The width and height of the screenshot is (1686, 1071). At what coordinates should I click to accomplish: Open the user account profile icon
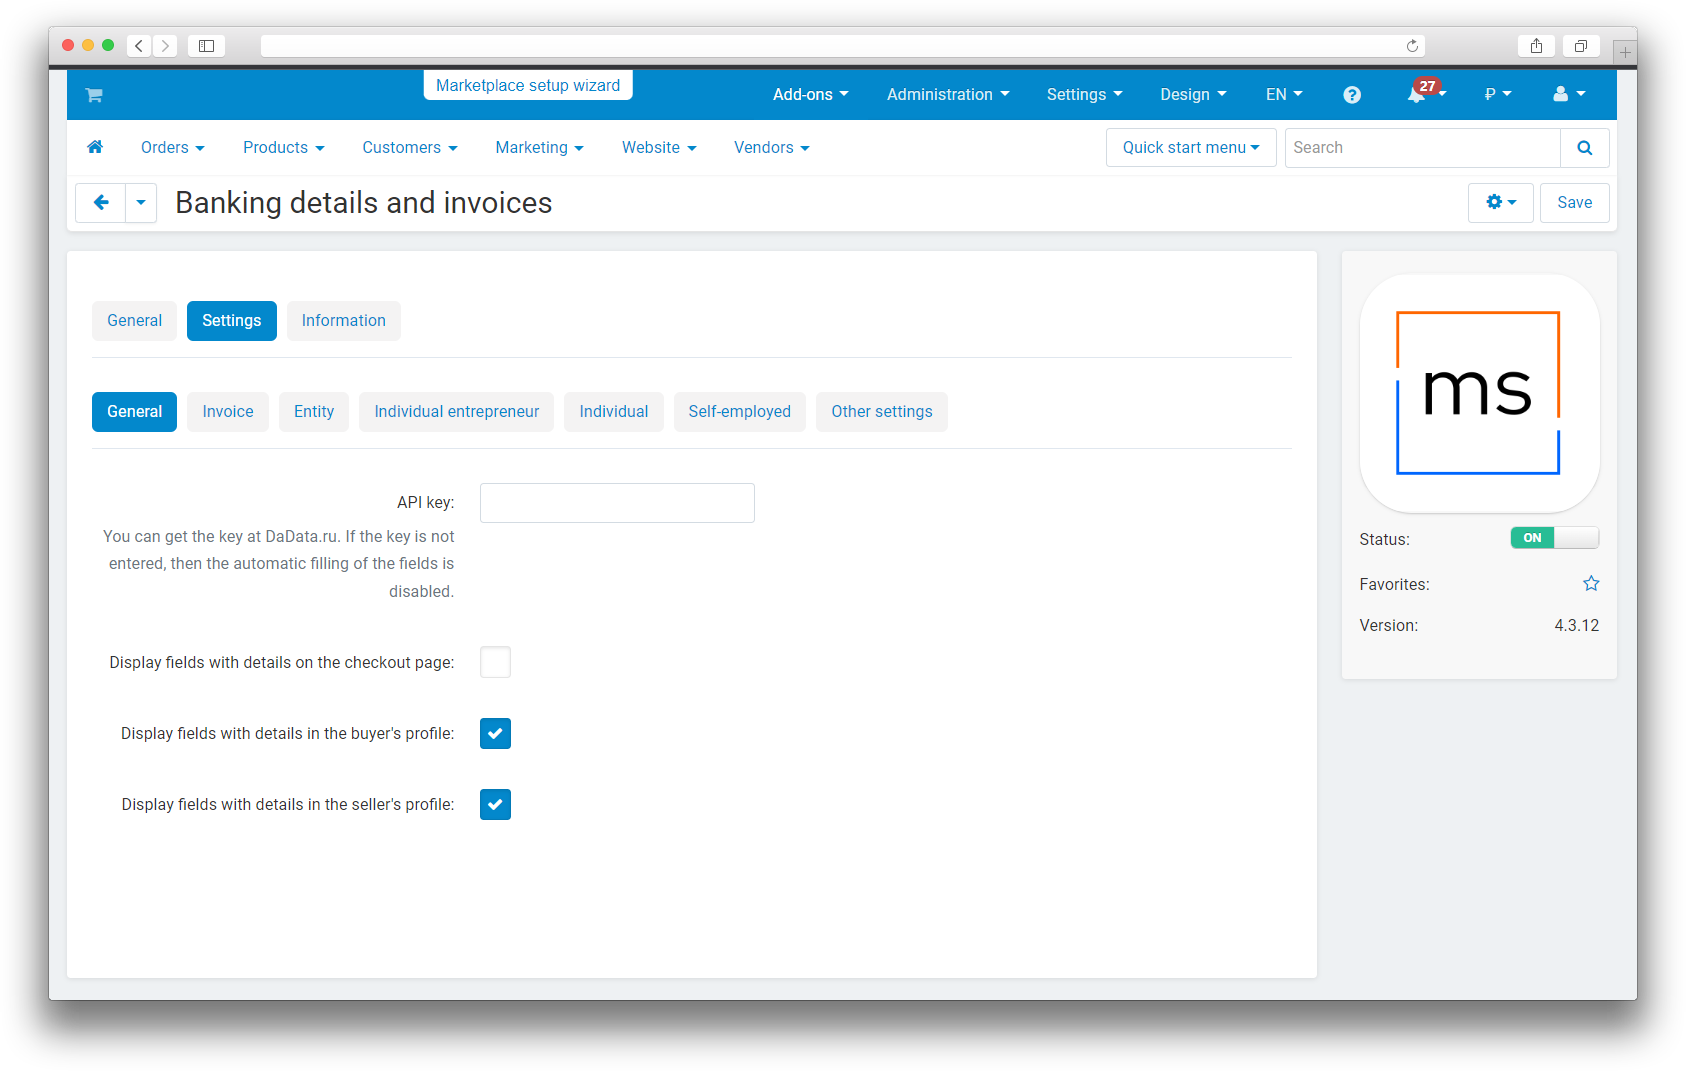1567,95
